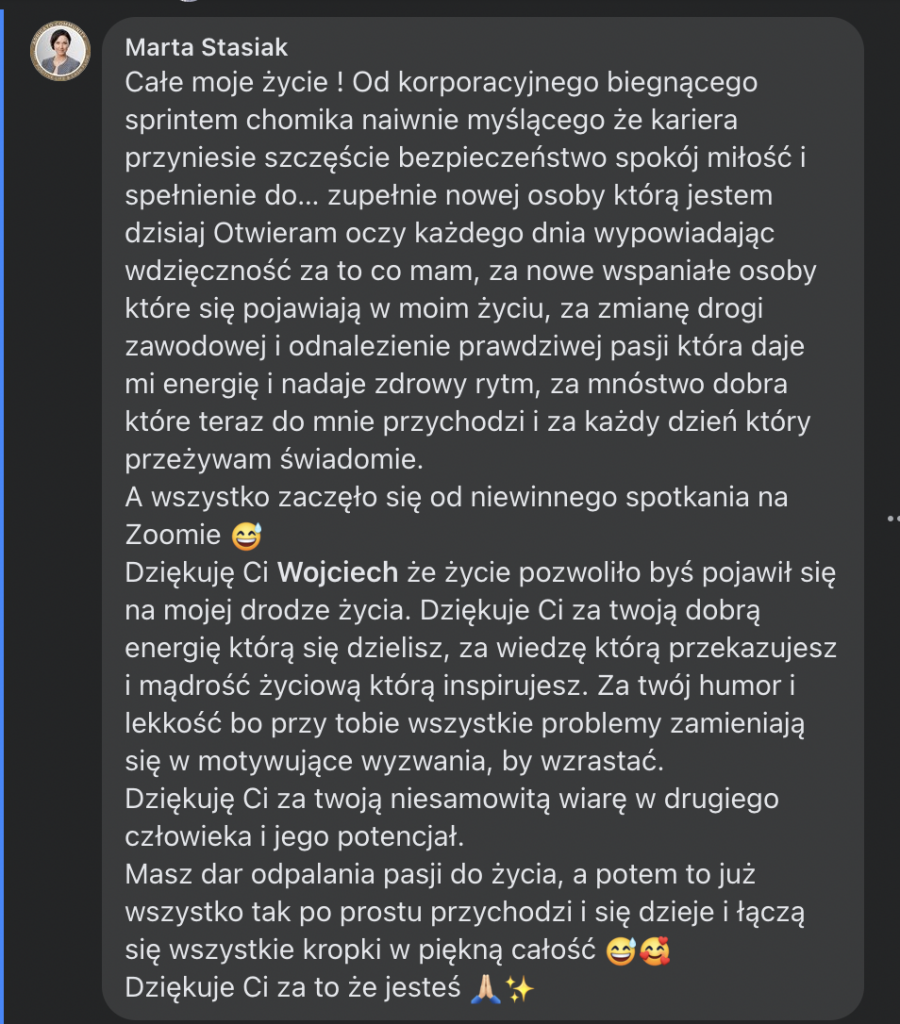Click the word Zoomie in the comment
This screenshot has width=900, height=1024.
coord(173,535)
